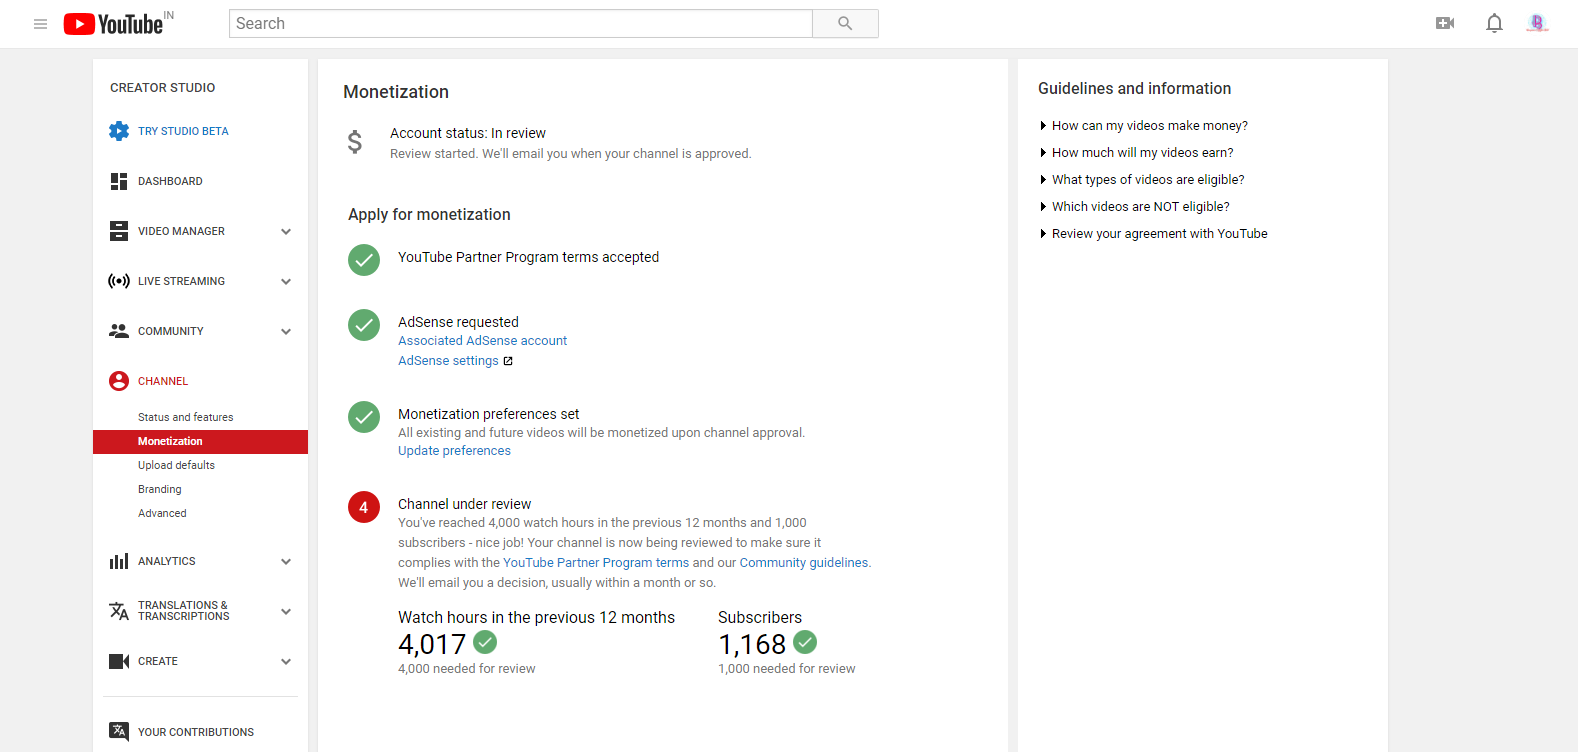Open the AdSense settings link
This screenshot has height=752, width=1578.
pyautogui.click(x=448, y=361)
